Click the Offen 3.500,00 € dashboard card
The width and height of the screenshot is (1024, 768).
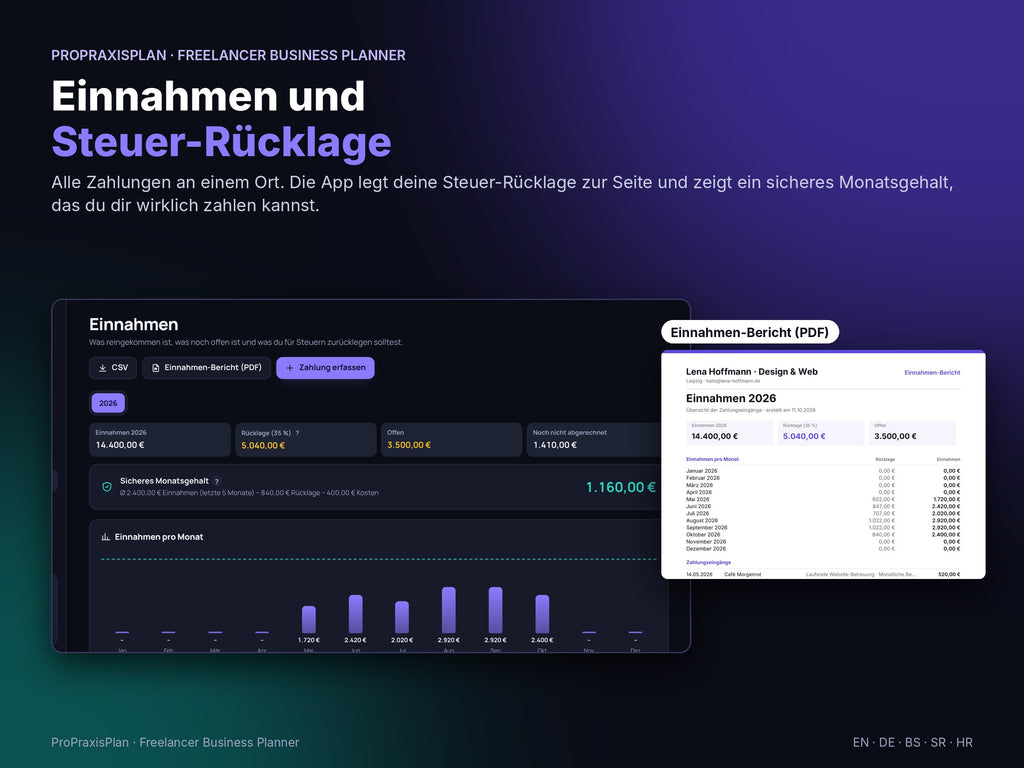pos(451,440)
